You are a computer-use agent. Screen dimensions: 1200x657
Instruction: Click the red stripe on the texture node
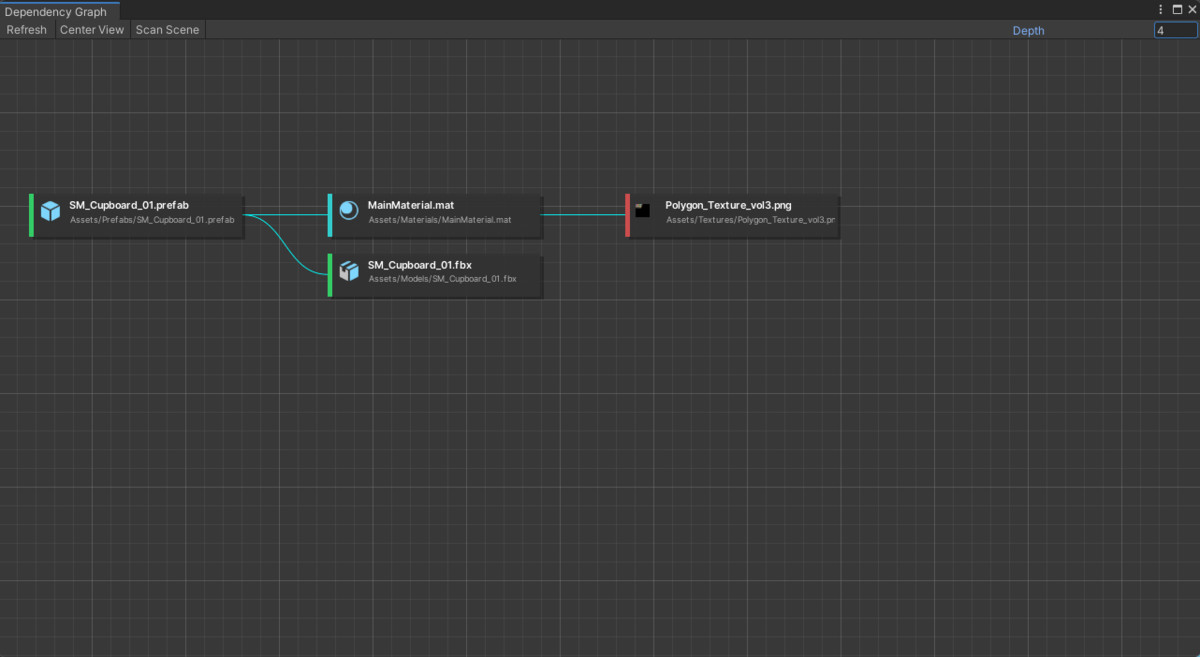tap(627, 215)
